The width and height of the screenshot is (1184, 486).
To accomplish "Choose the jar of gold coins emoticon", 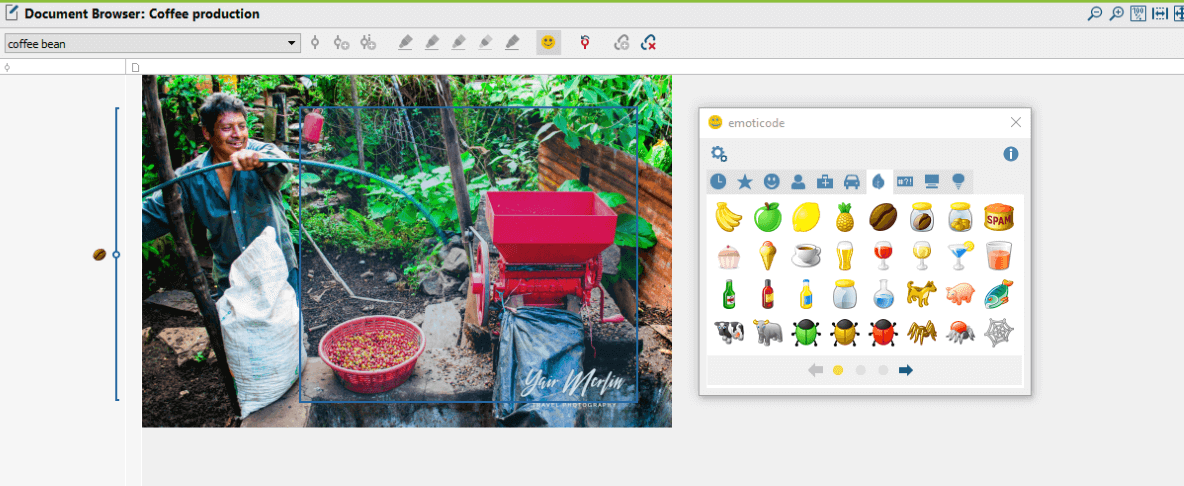I will click(960, 217).
